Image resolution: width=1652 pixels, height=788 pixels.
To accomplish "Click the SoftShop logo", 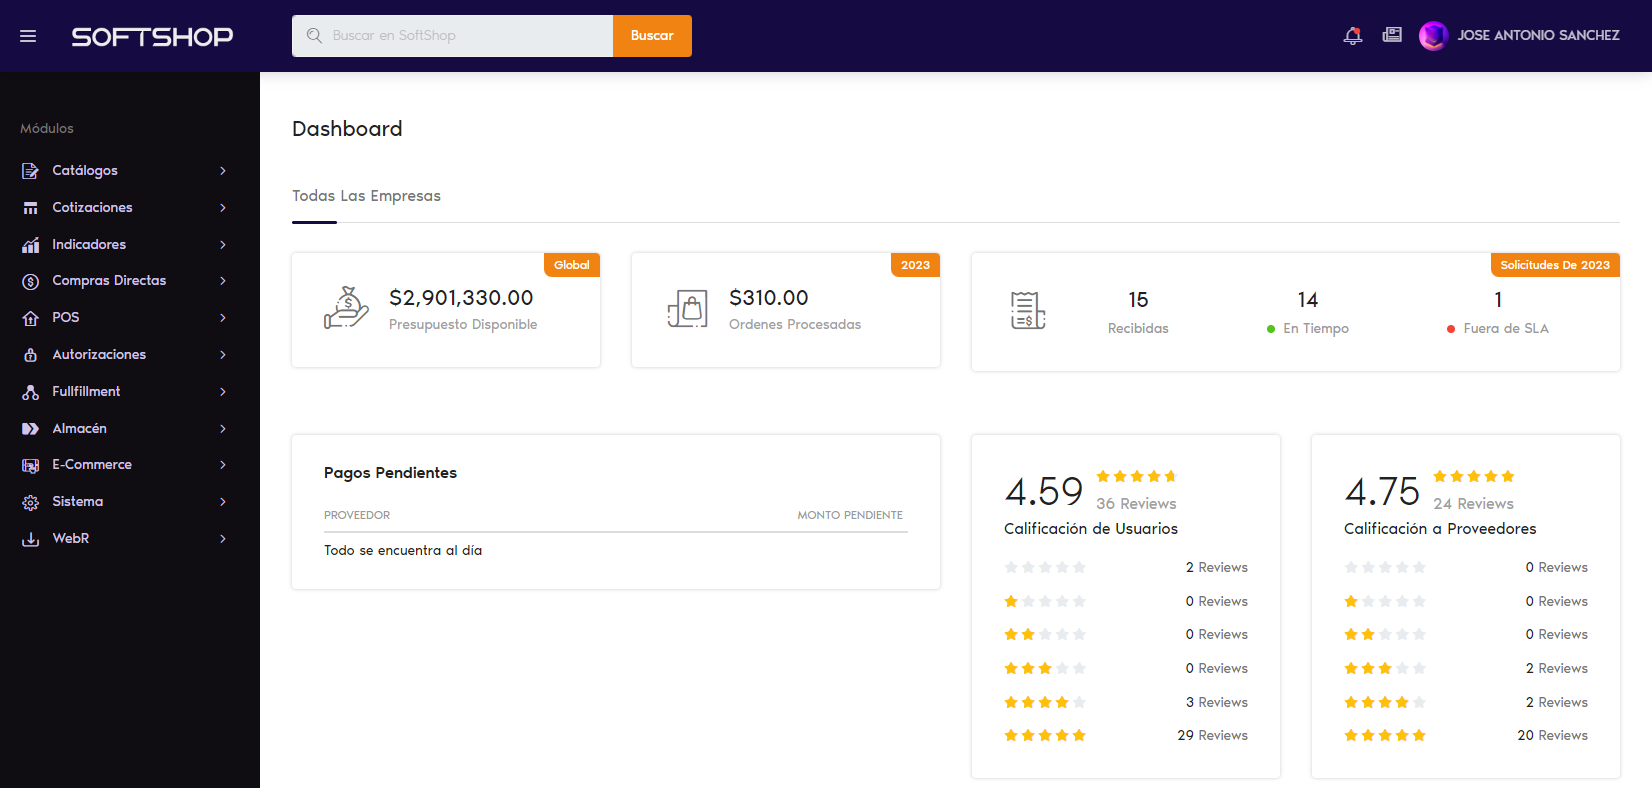I will [x=152, y=36].
